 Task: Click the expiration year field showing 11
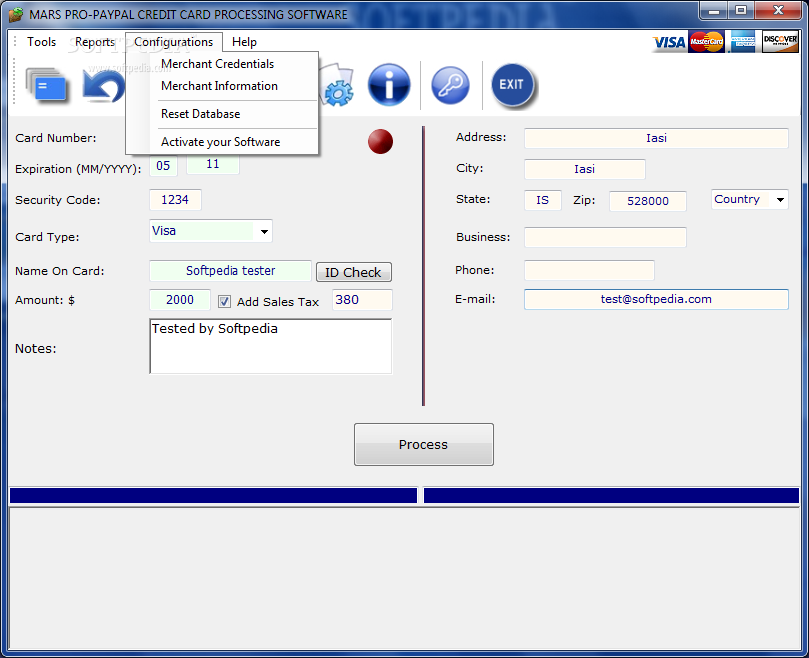[x=213, y=165]
